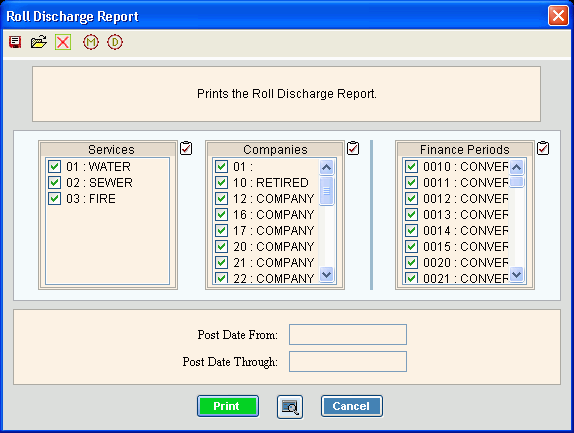Click the green Print button

tap(228, 406)
